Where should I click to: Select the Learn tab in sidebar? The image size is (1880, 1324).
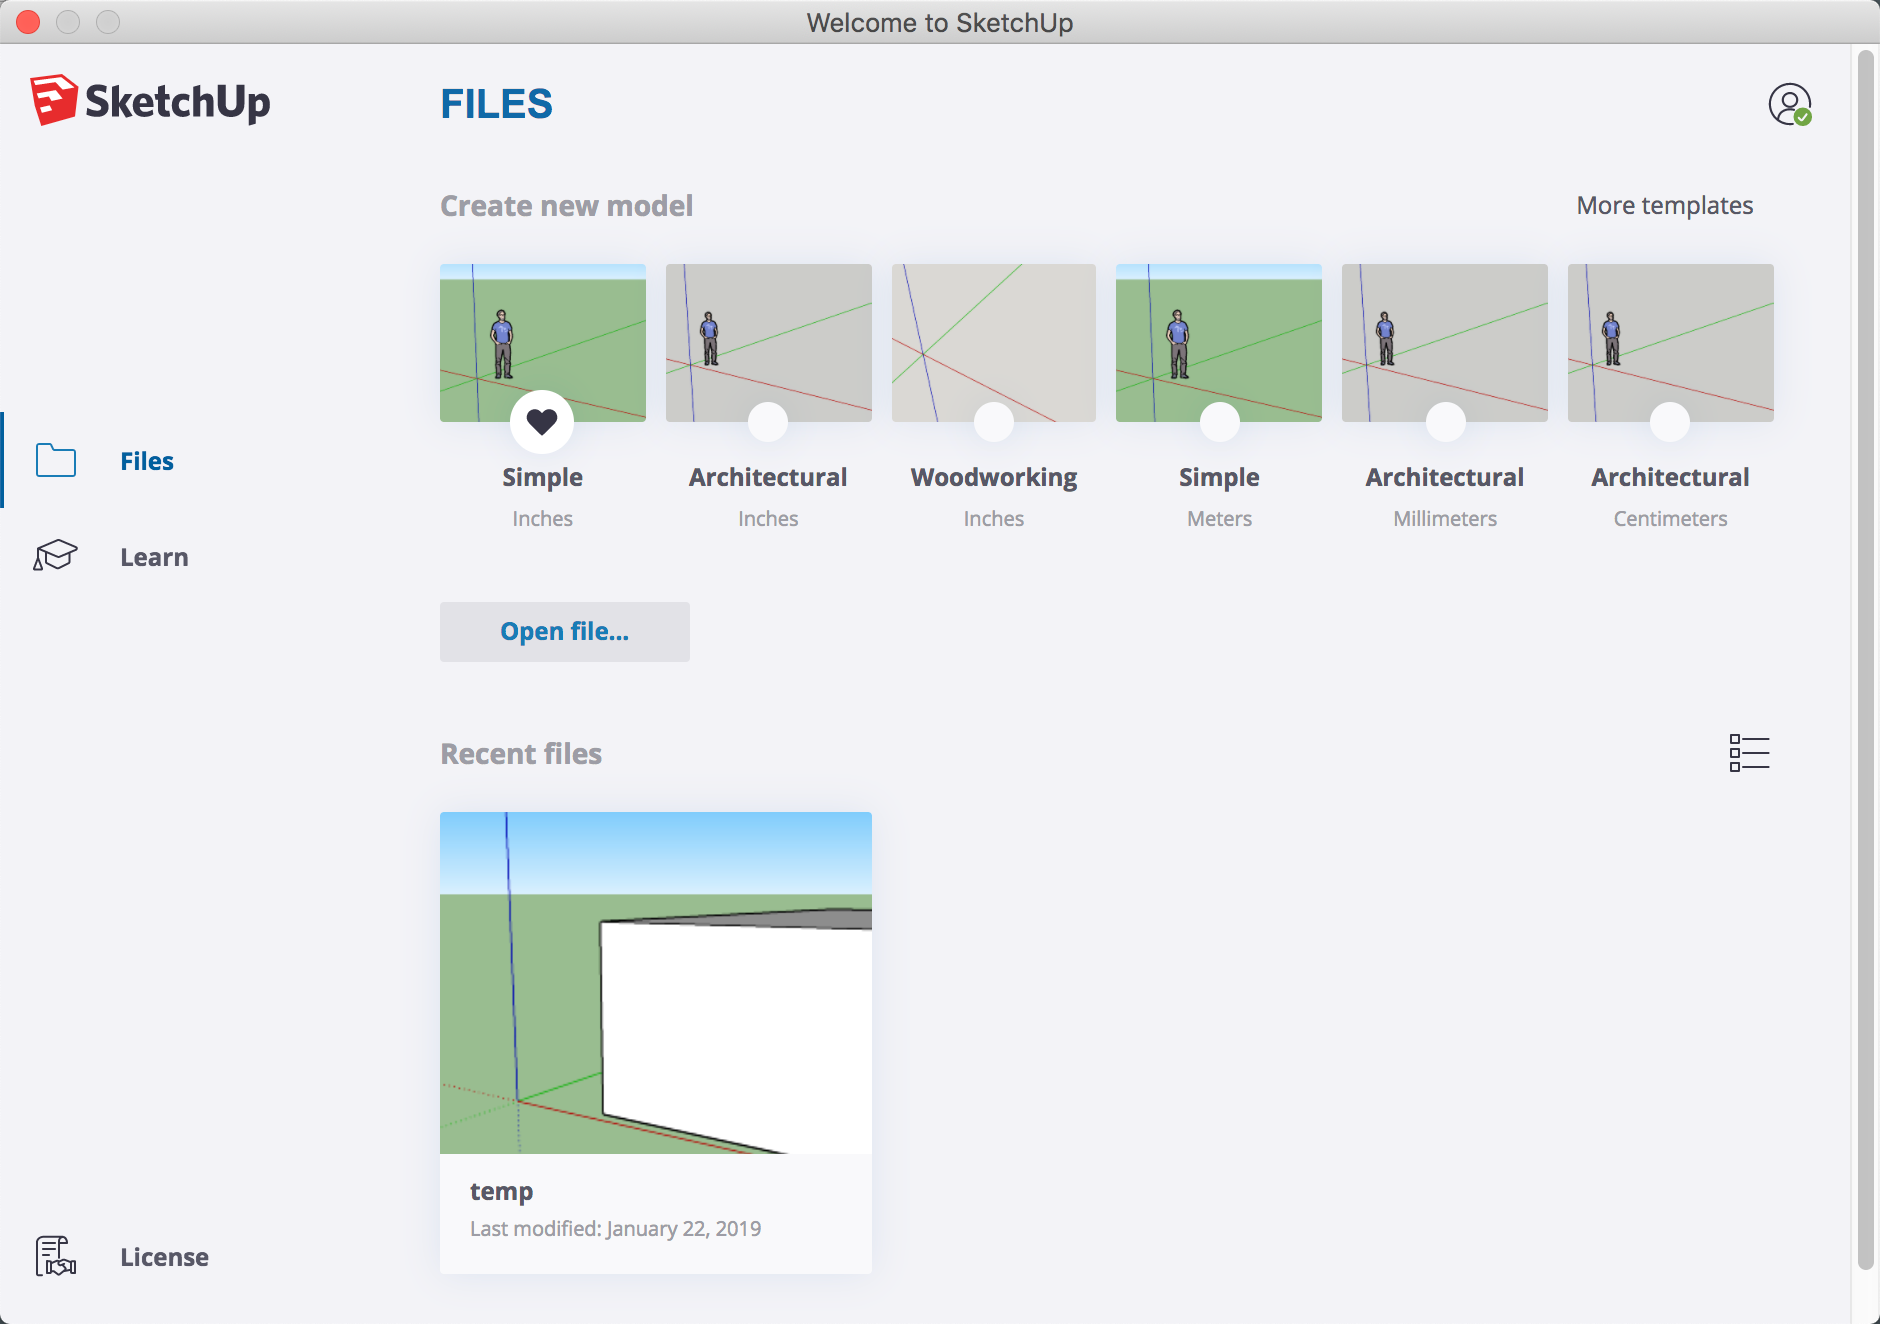pos(154,557)
